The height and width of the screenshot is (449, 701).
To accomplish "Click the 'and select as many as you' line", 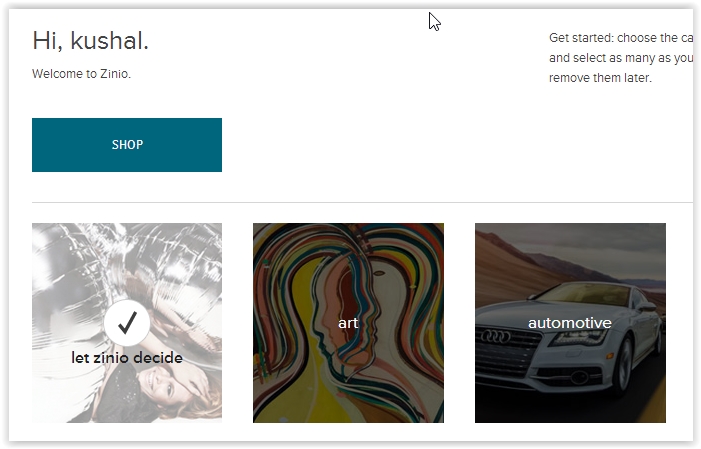I will tap(621, 58).
